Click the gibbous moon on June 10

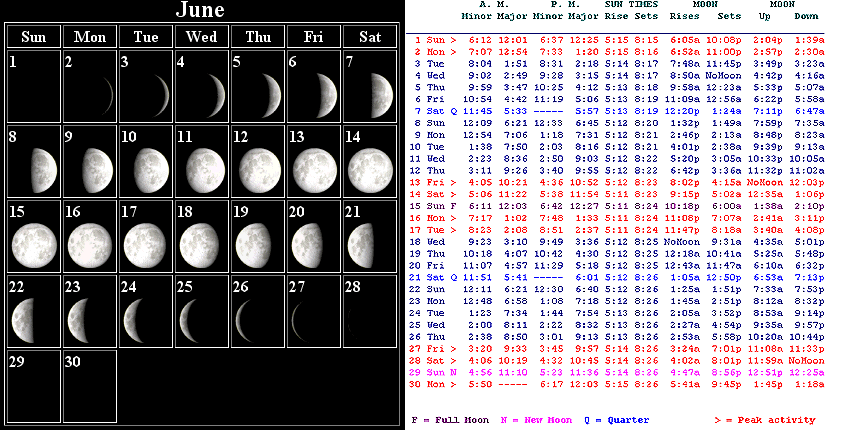point(147,167)
